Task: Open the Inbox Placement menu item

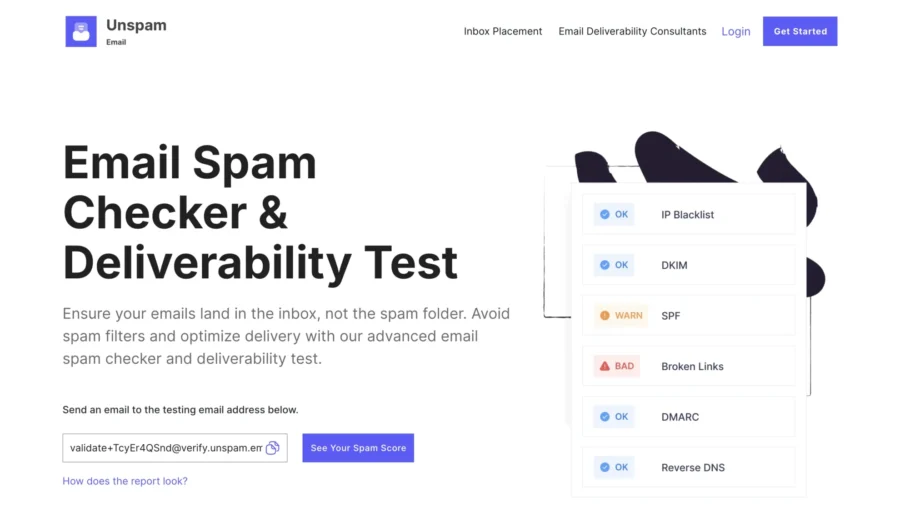Action: tap(503, 31)
